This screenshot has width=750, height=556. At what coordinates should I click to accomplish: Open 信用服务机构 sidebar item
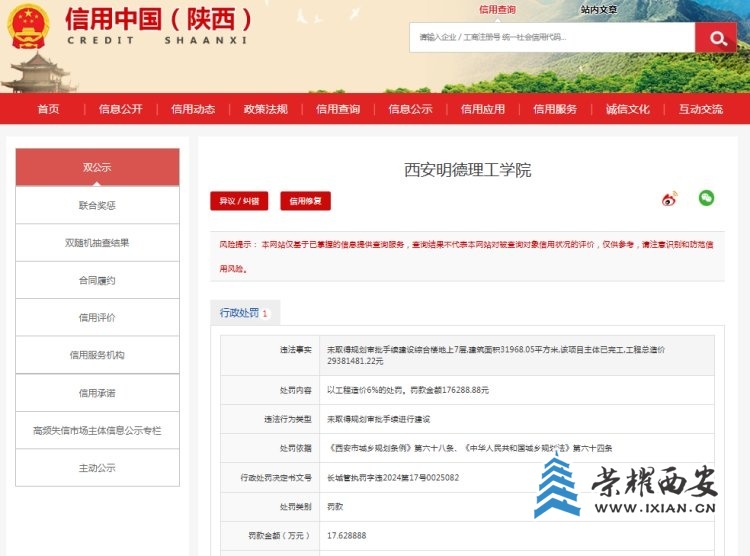point(98,355)
